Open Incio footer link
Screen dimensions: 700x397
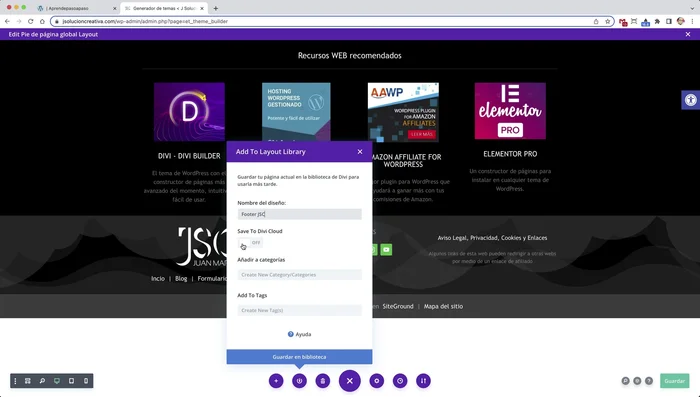click(158, 278)
